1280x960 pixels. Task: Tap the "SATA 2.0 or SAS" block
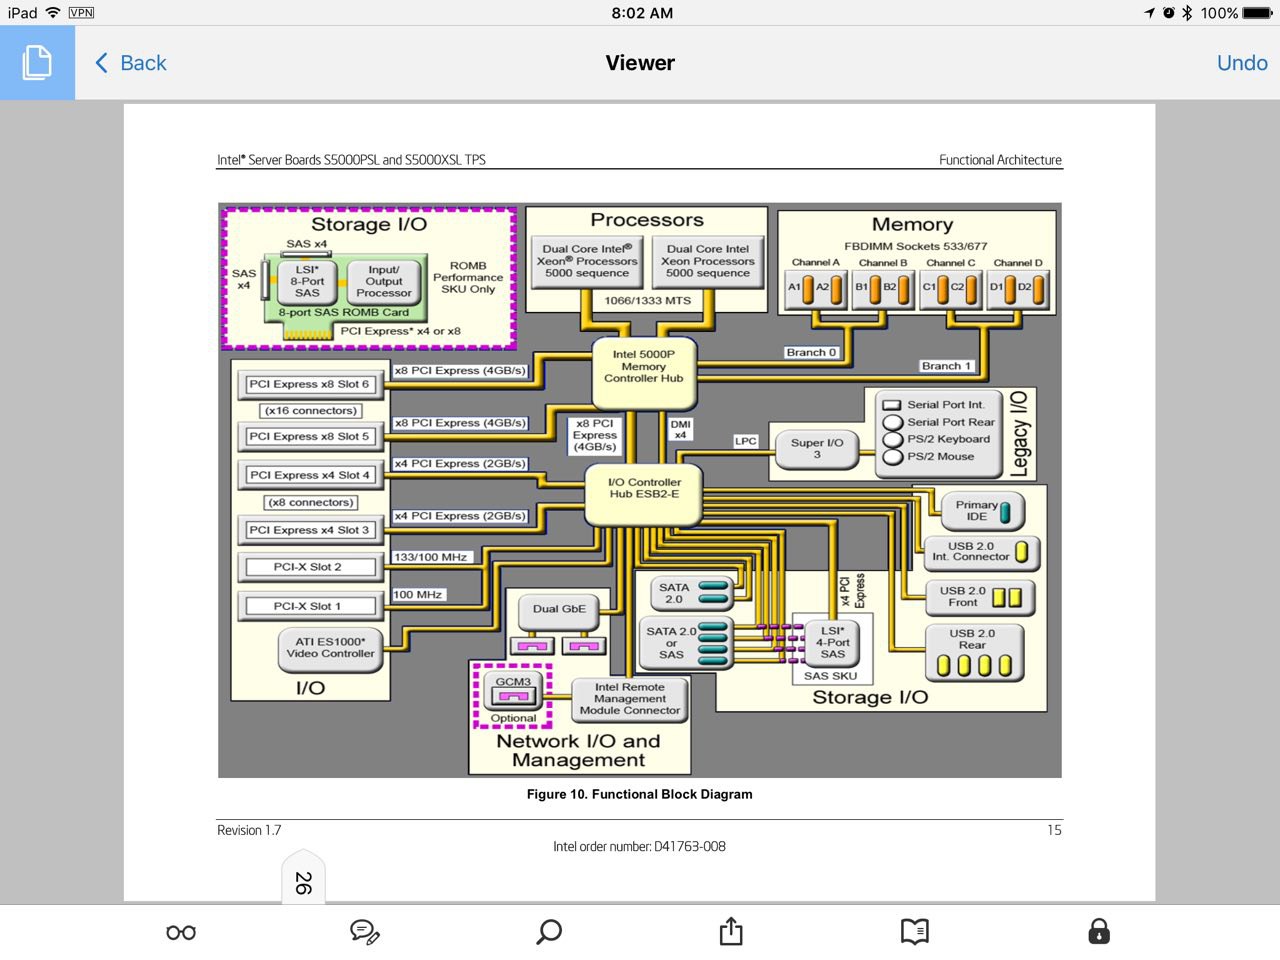(x=686, y=643)
